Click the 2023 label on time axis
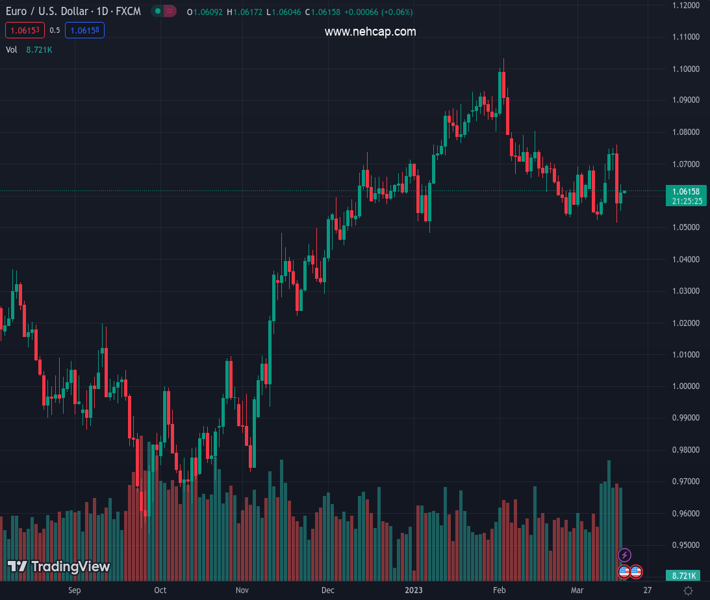Screen dimensions: 710x600 [413, 591]
